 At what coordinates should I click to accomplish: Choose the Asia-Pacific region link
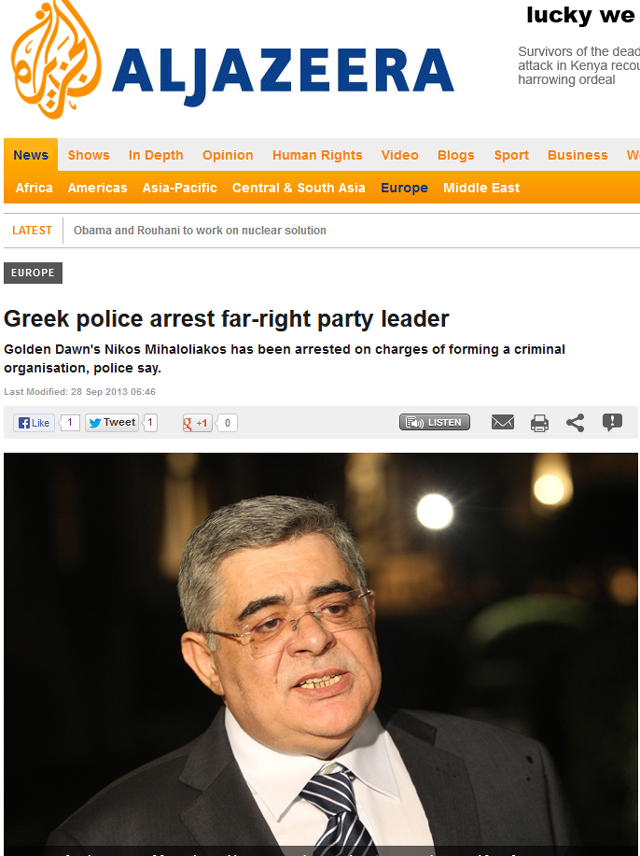click(180, 188)
